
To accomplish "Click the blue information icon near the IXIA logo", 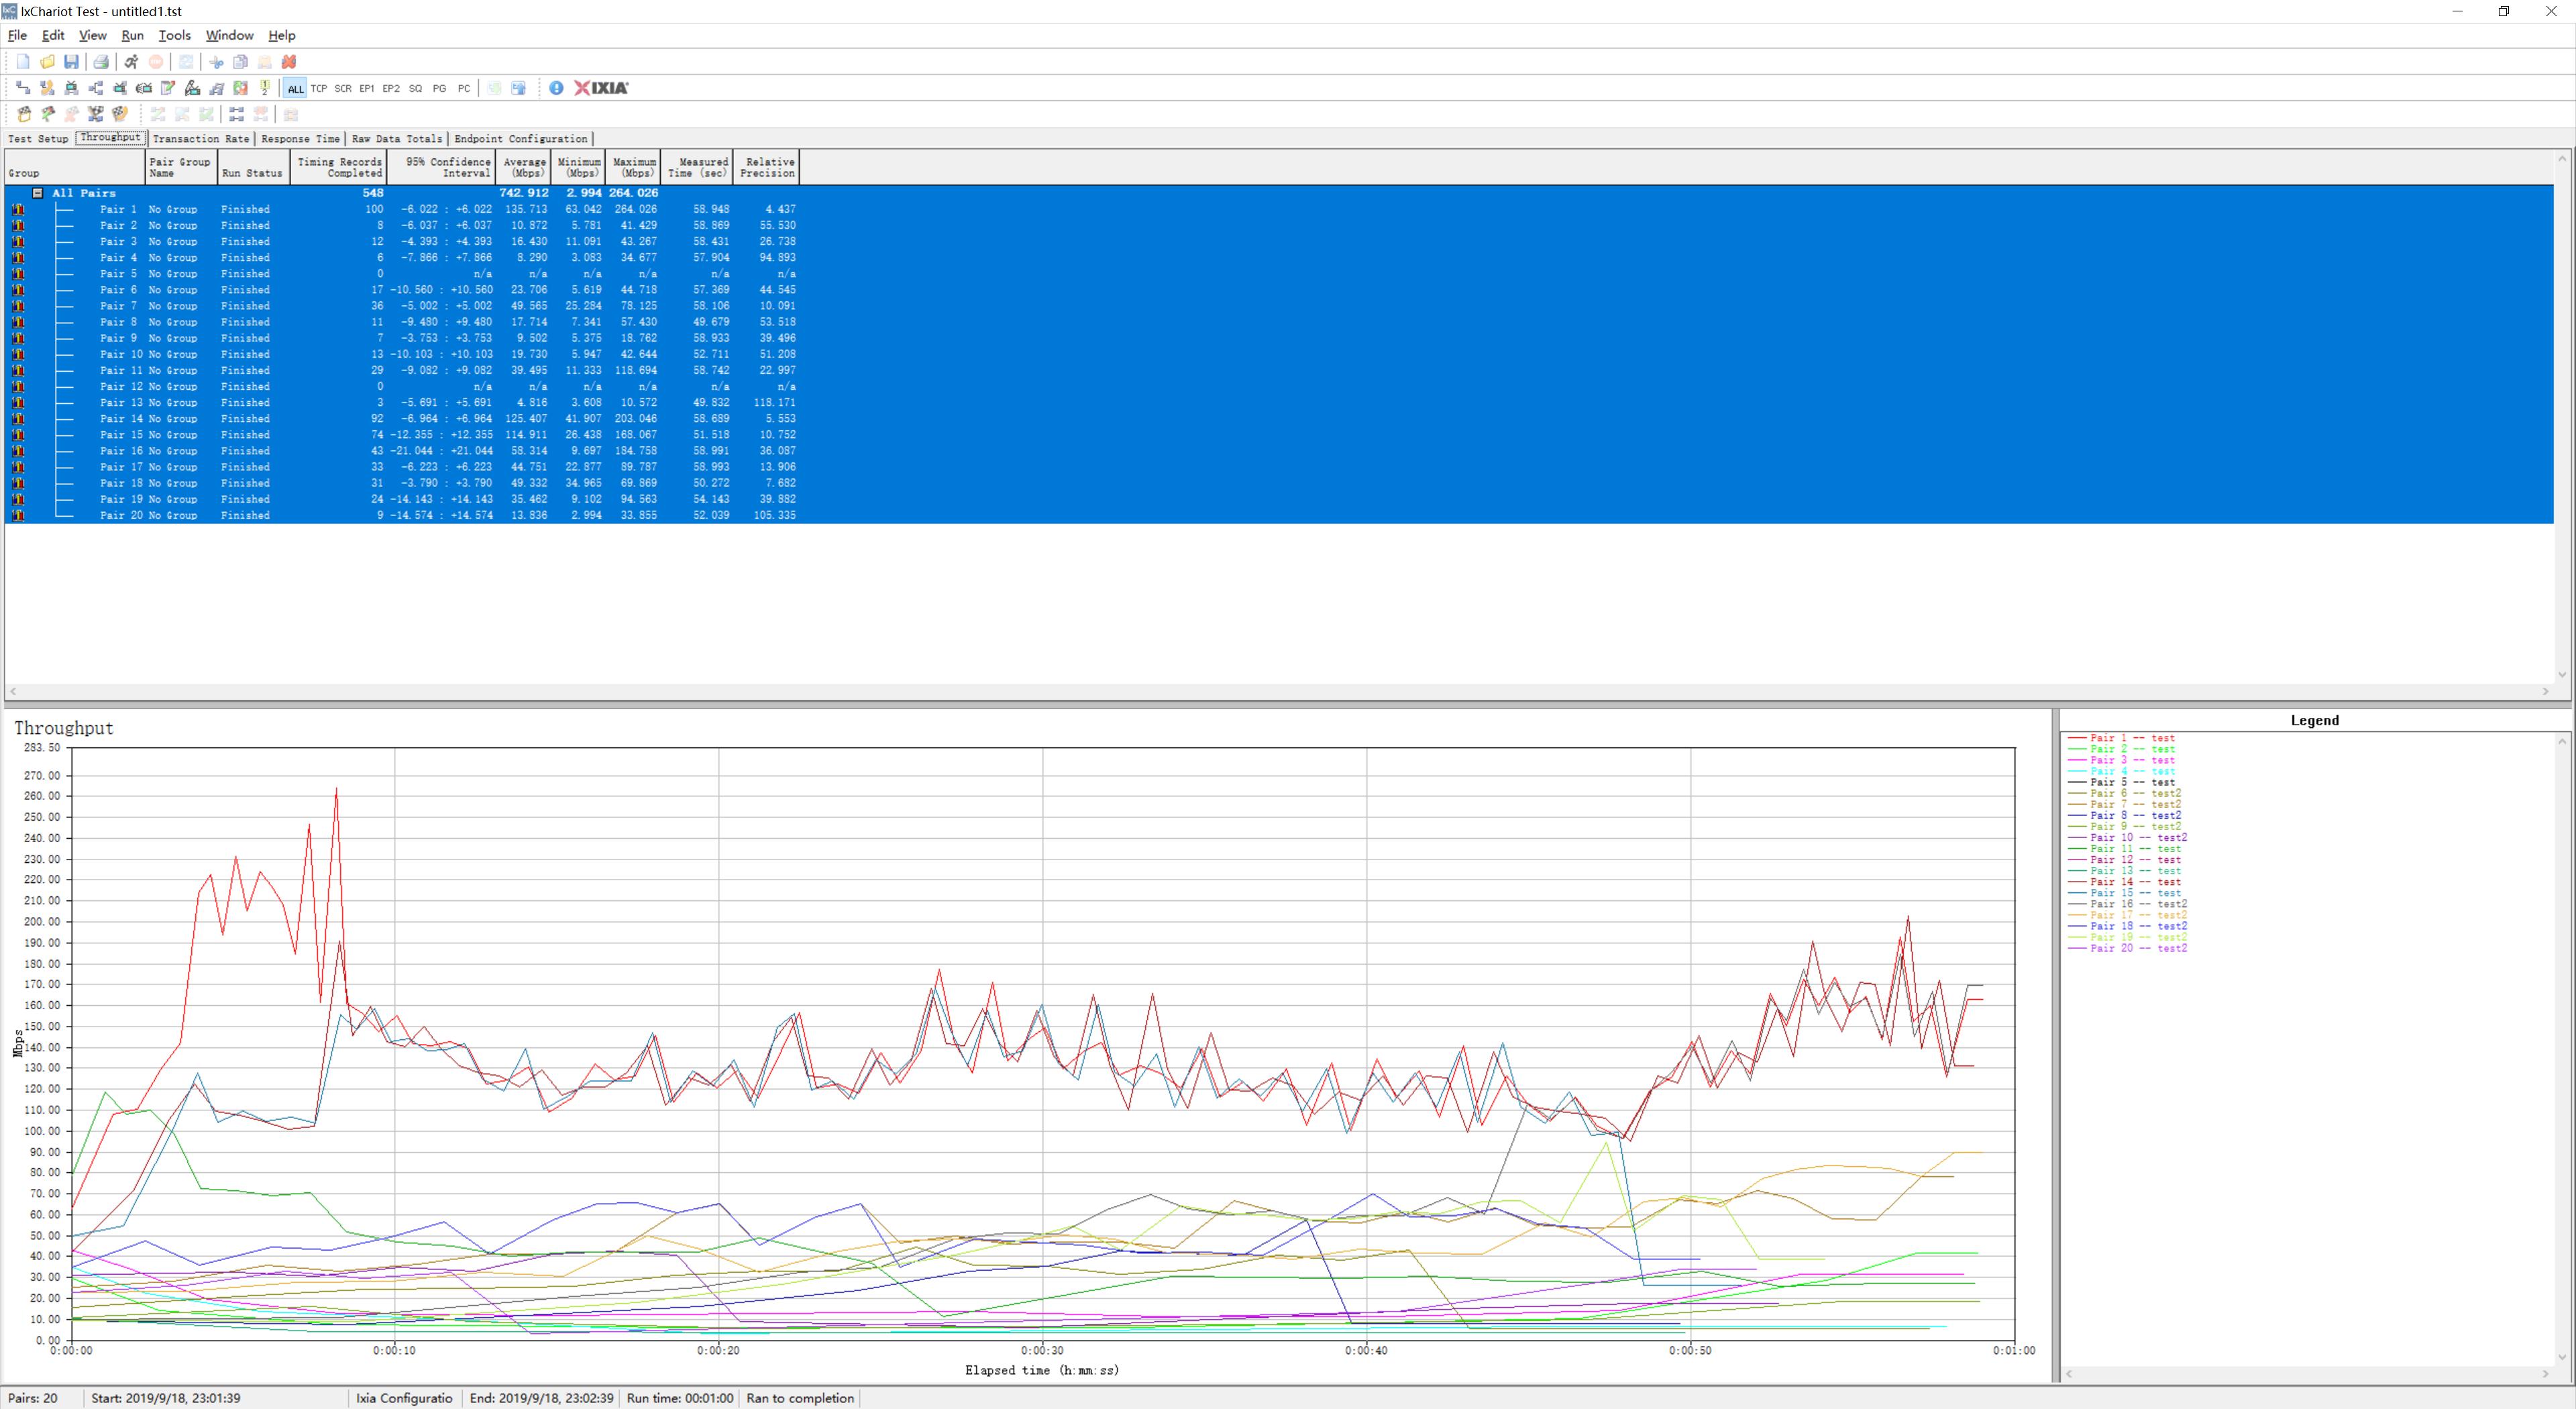I will coord(556,88).
